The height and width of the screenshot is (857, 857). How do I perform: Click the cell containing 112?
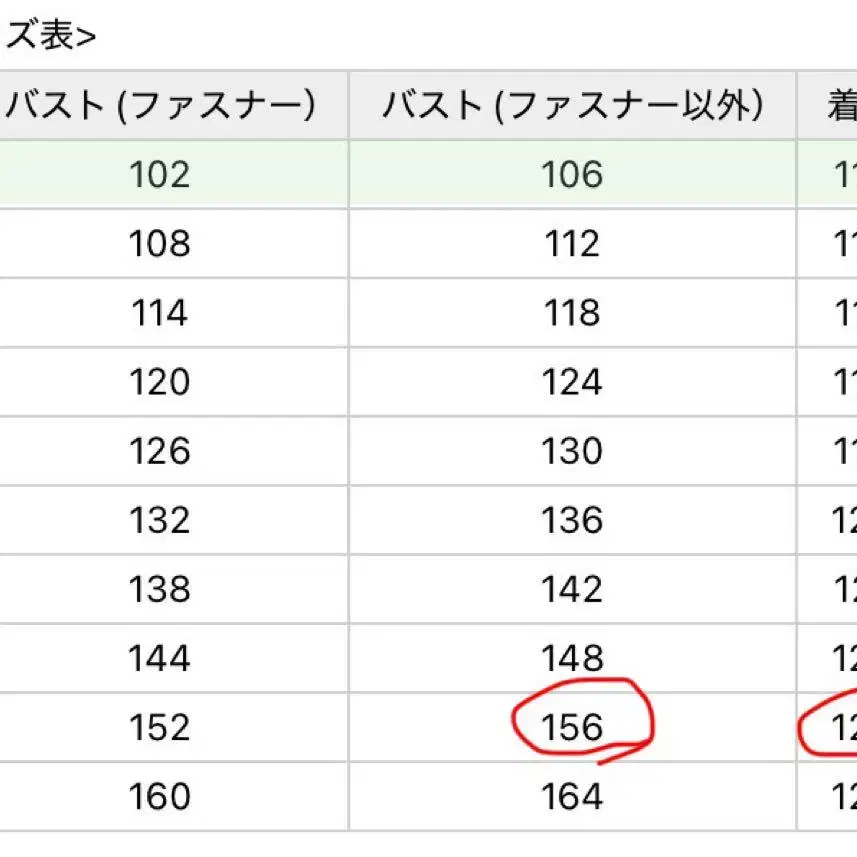click(572, 244)
